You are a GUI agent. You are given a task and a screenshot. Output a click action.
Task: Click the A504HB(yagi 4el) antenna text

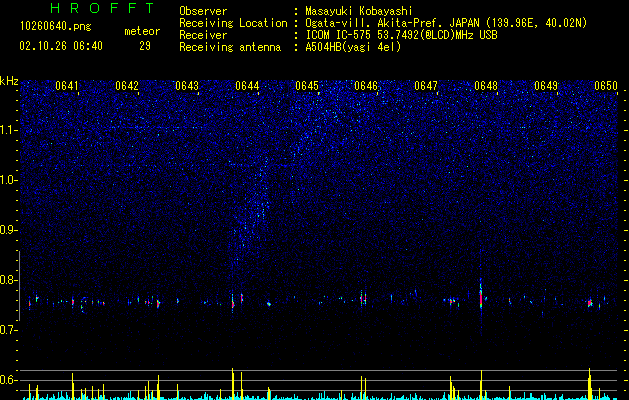(x=353, y=47)
